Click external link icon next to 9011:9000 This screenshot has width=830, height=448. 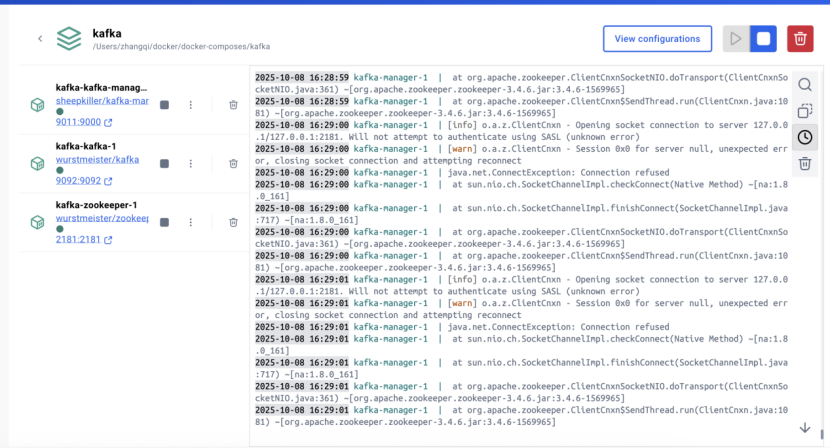[108, 122]
